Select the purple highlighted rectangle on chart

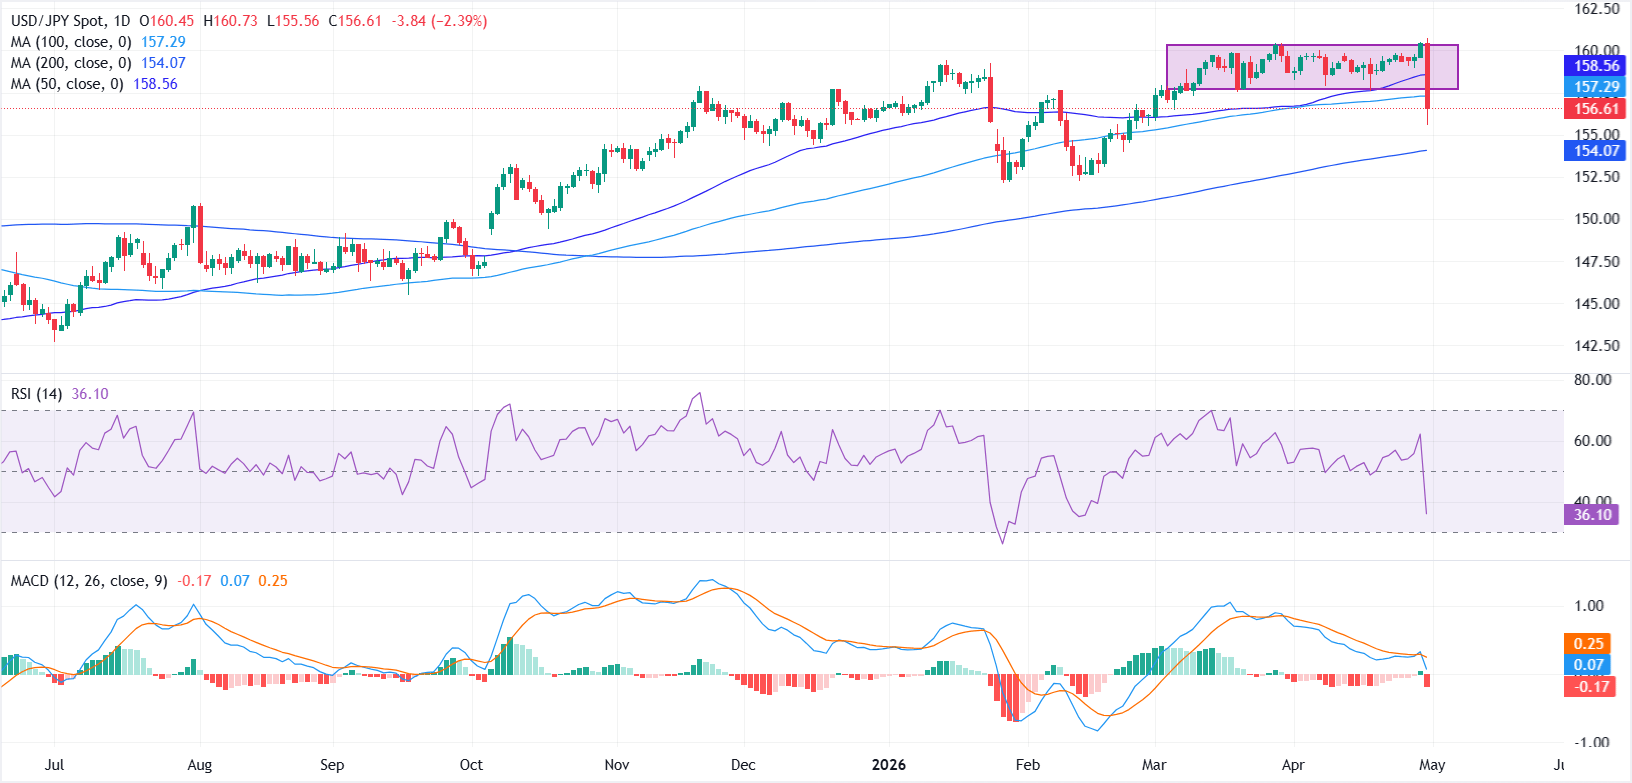[x=1311, y=67]
